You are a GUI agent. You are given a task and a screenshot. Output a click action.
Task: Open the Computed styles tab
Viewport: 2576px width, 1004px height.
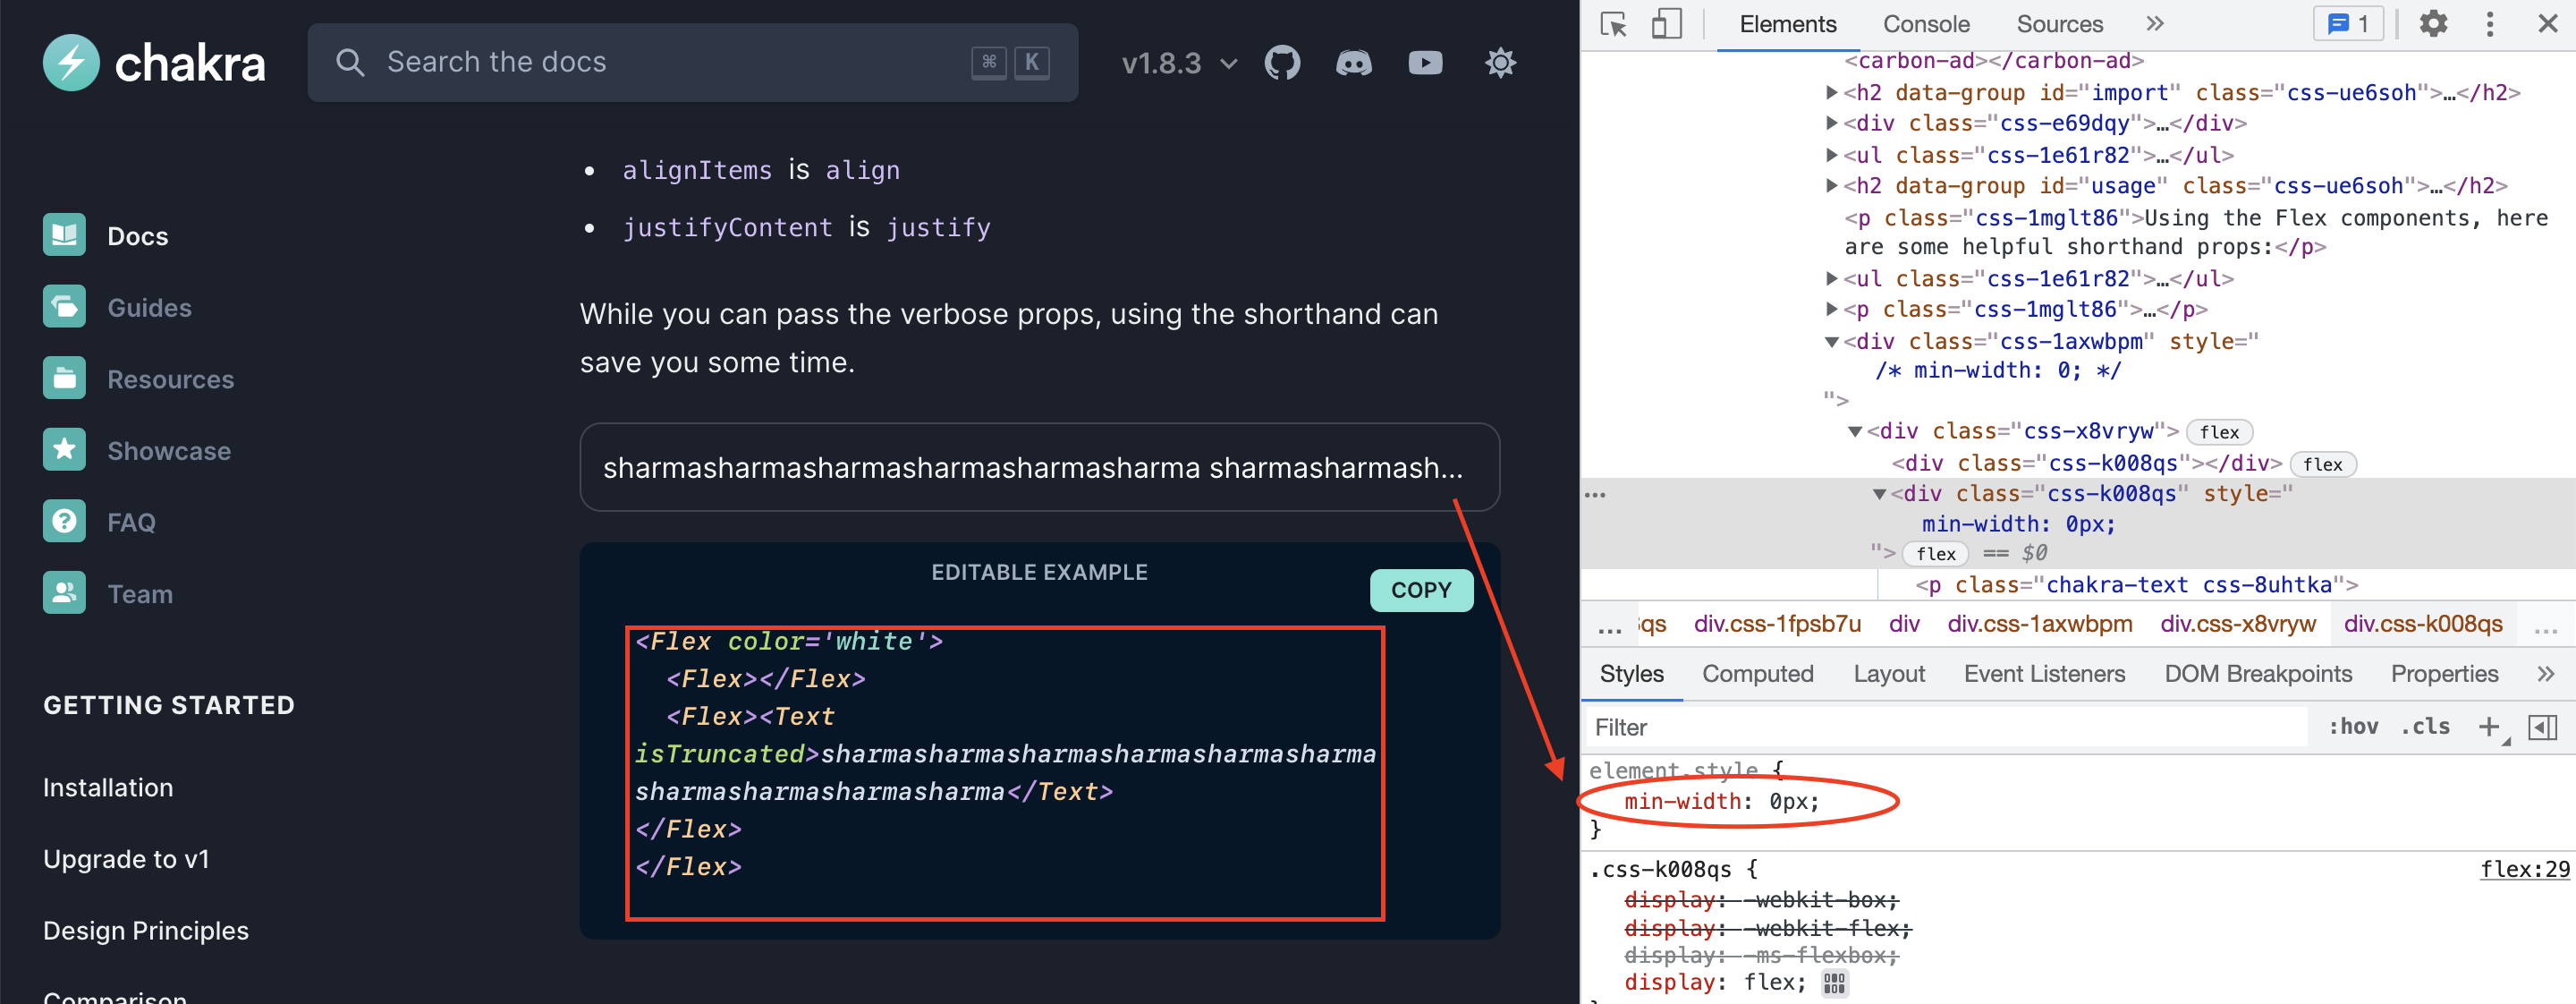coord(1757,673)
